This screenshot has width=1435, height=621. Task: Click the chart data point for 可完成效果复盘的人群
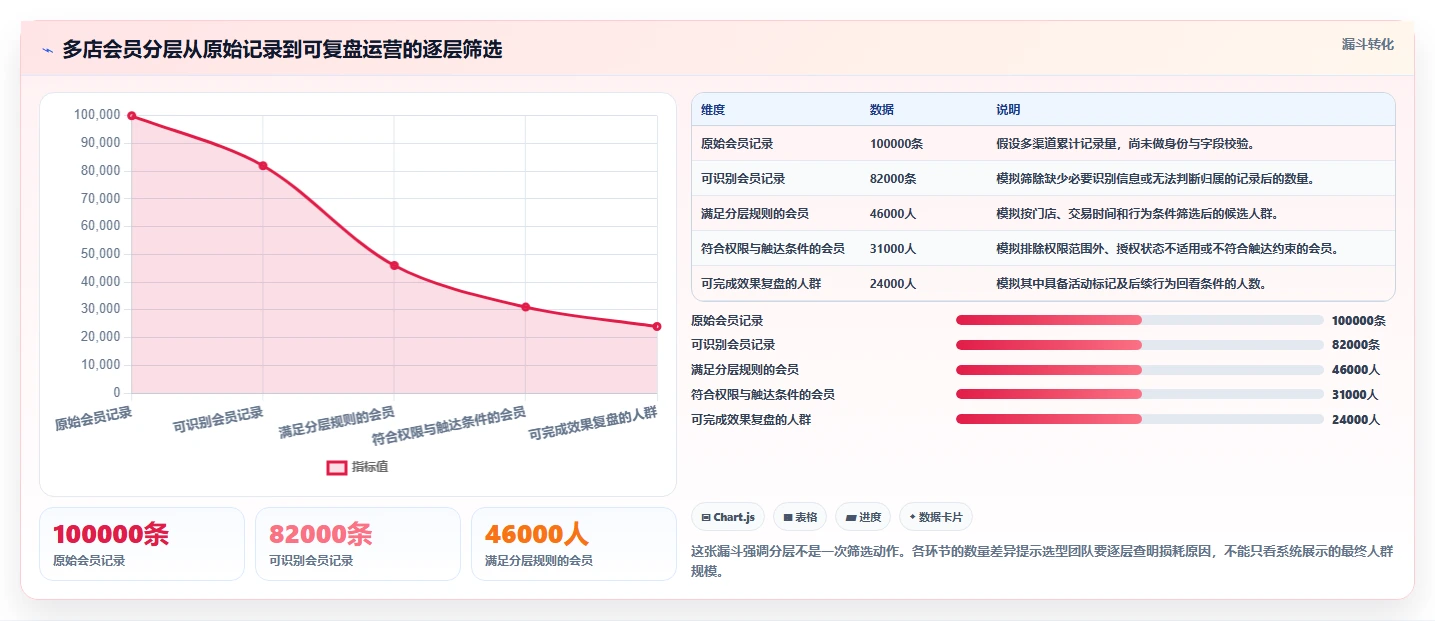pyautogui.click(x=657, y=326)
